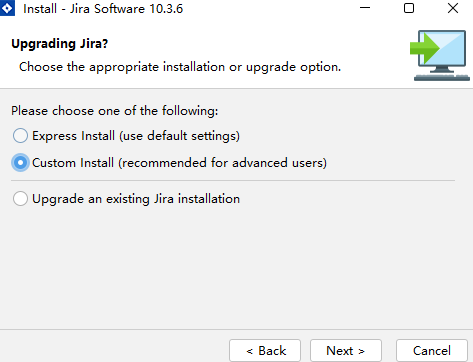This screenshot has height=362, width=473.
Task: Choose the Custom Install radio button
Action: pos(20,163)
